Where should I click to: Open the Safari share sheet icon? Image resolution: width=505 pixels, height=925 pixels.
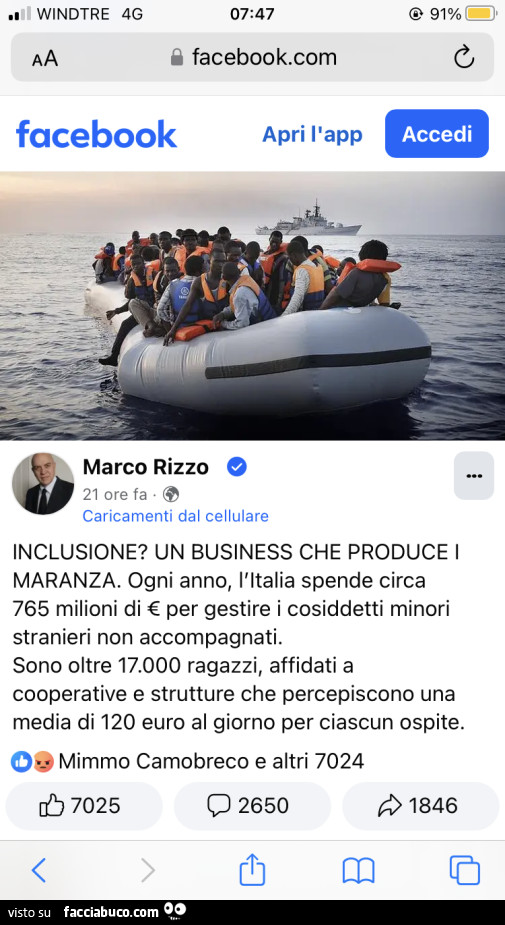252,870
